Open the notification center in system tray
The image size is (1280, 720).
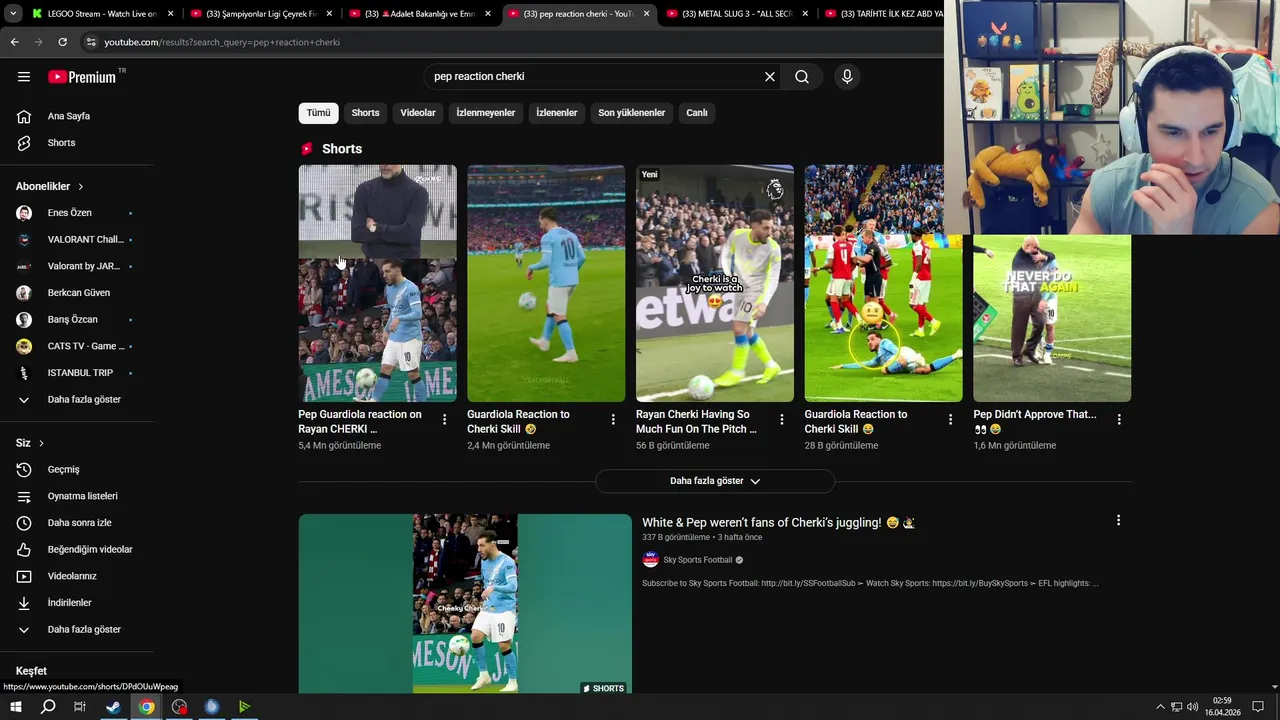coord(1258,707)
